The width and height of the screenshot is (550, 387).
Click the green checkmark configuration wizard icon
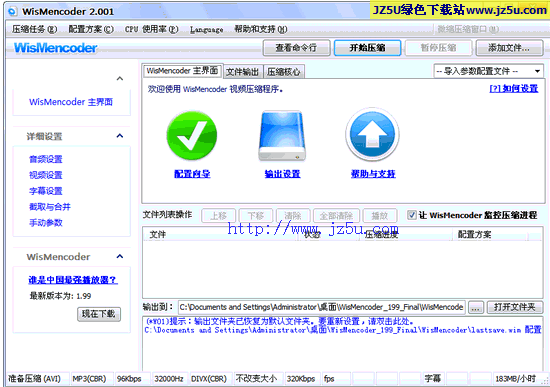click(192, 135)
